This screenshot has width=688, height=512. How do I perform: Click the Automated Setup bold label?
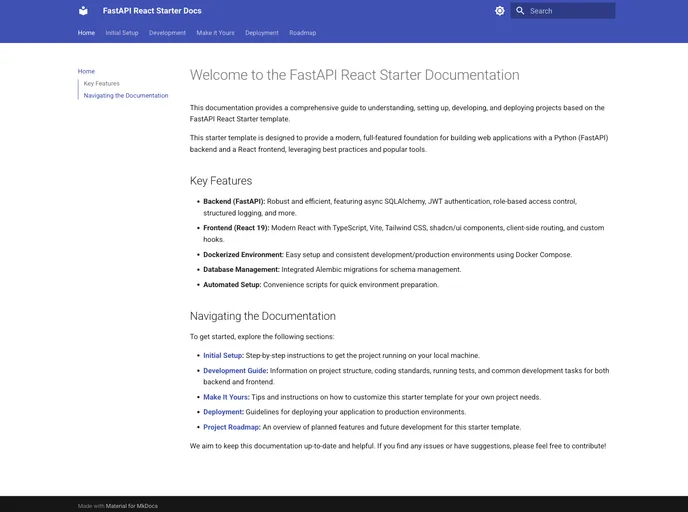click(232, 285)
